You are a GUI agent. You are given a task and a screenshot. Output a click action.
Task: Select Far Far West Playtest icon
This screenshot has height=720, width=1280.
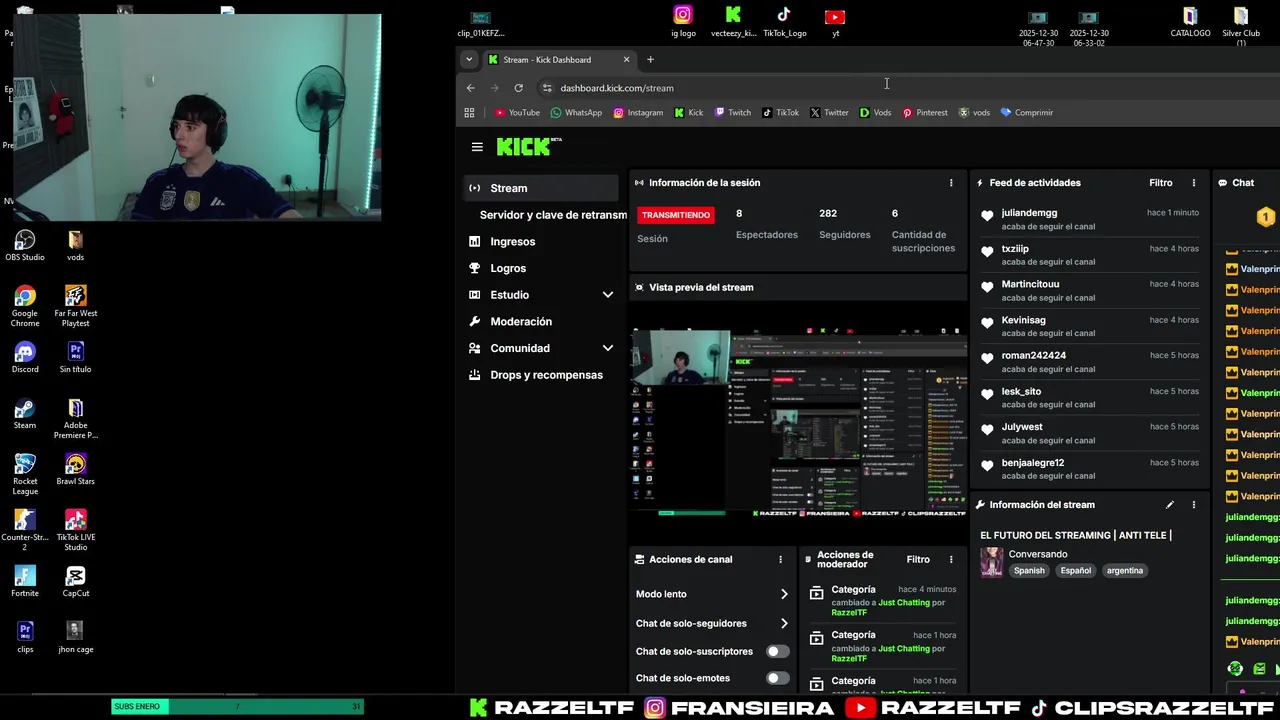(x=75, y=306)
